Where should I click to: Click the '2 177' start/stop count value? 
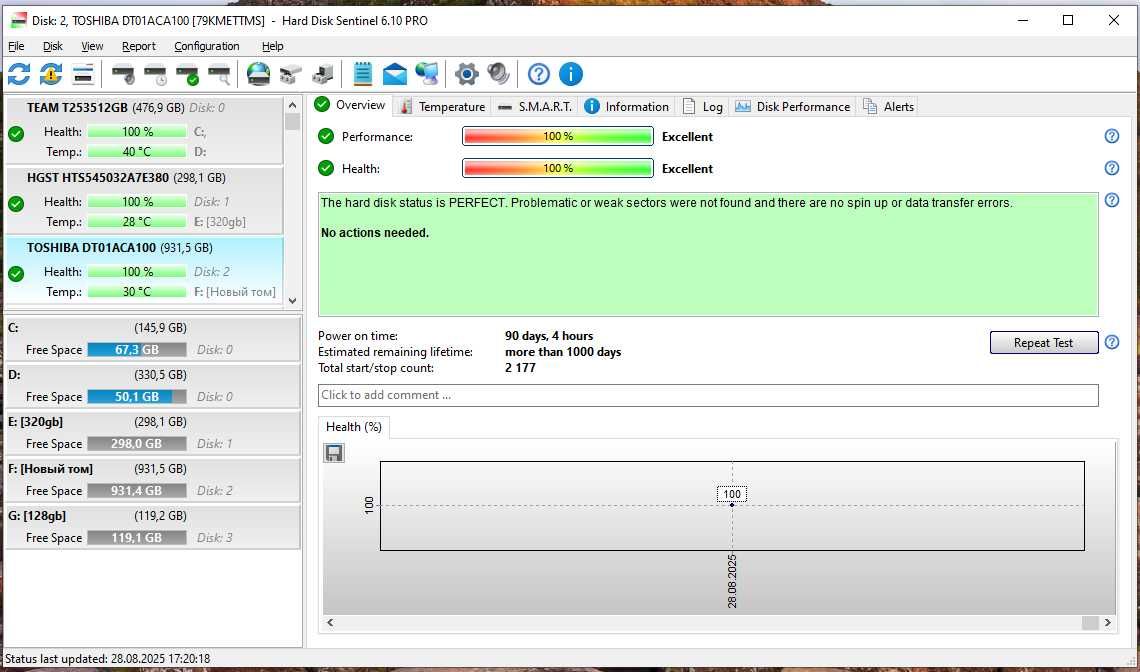[x=520, y=368]
